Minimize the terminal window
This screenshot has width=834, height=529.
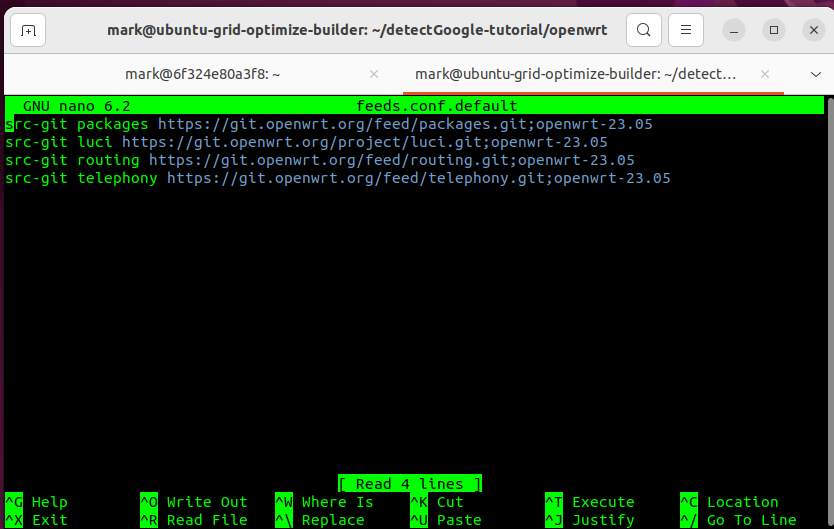coord(733,30)
